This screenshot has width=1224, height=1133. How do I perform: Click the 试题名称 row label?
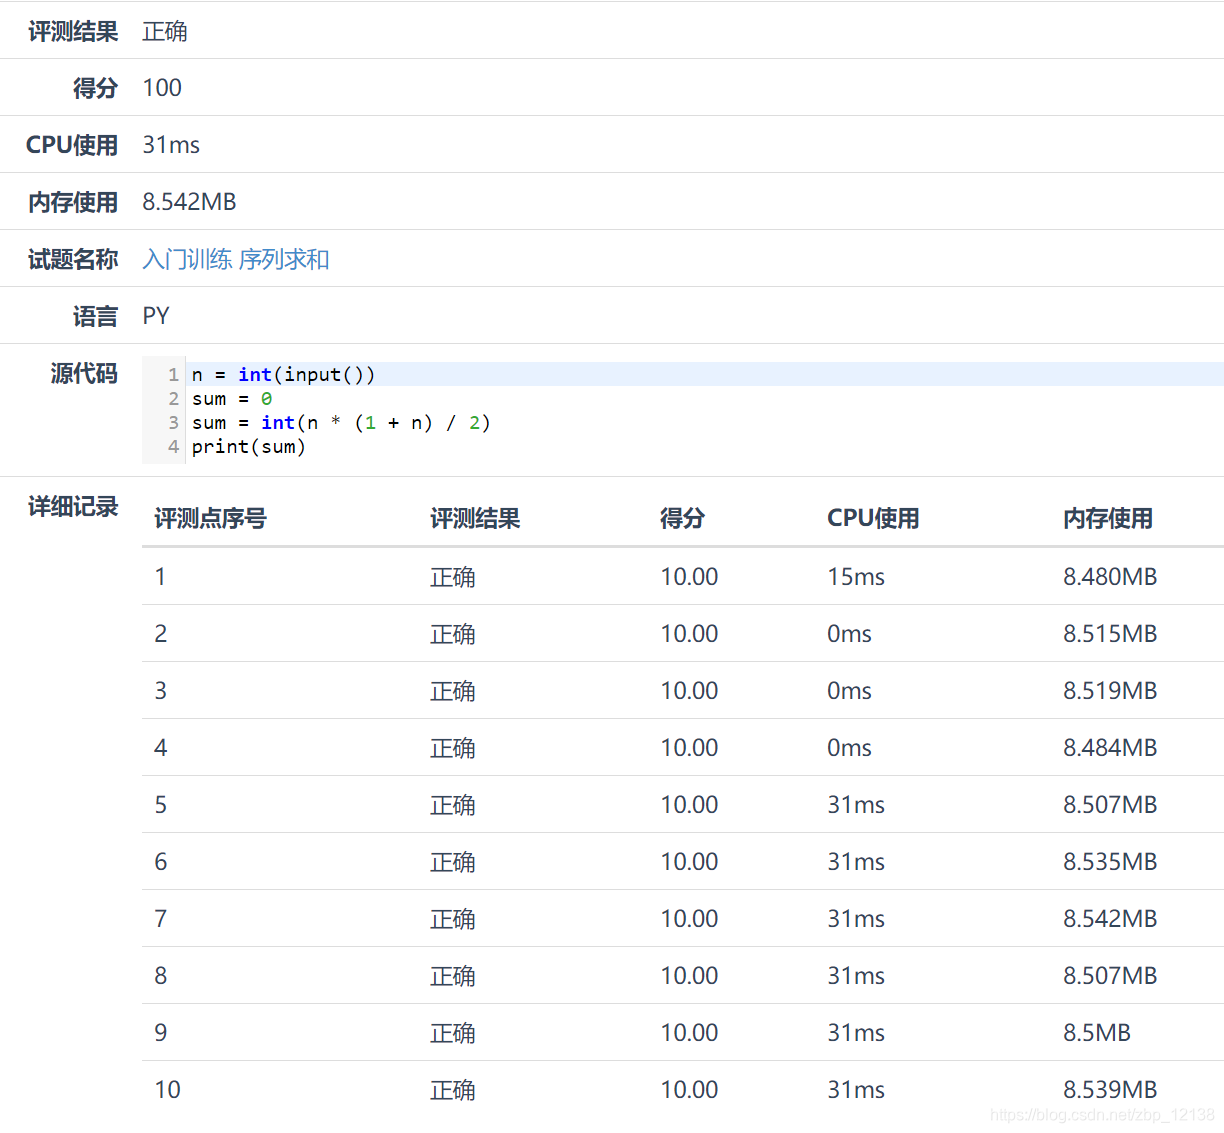[x=73, y=259]
